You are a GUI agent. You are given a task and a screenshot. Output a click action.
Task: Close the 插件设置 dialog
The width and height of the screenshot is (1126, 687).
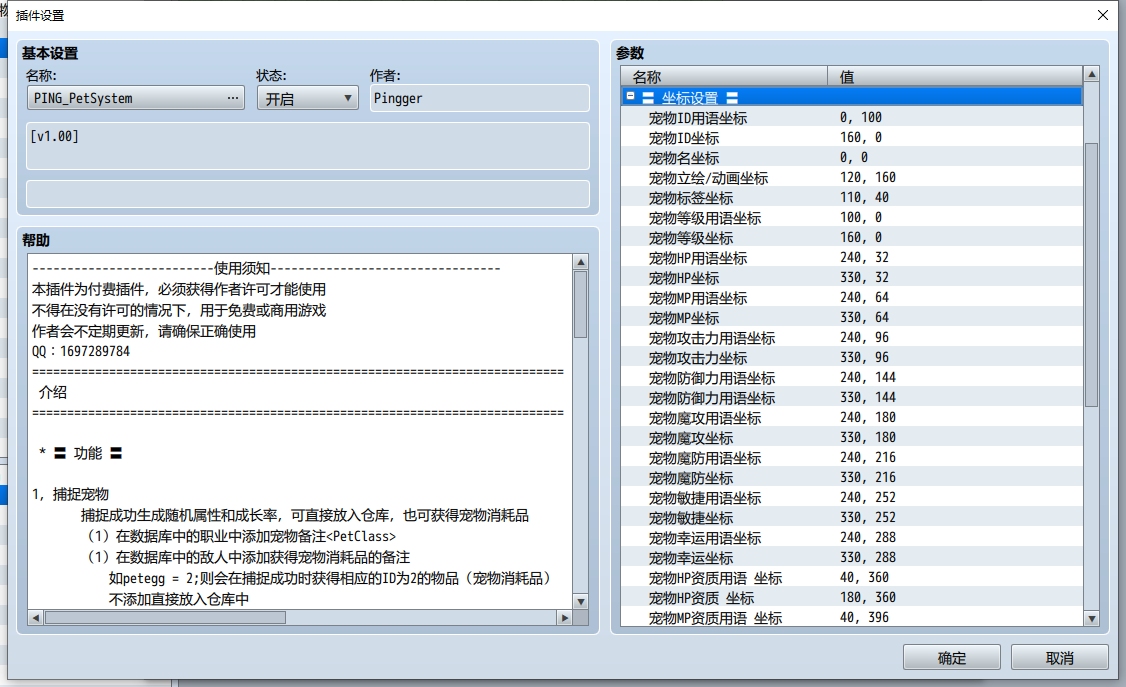pos(1103,15)
